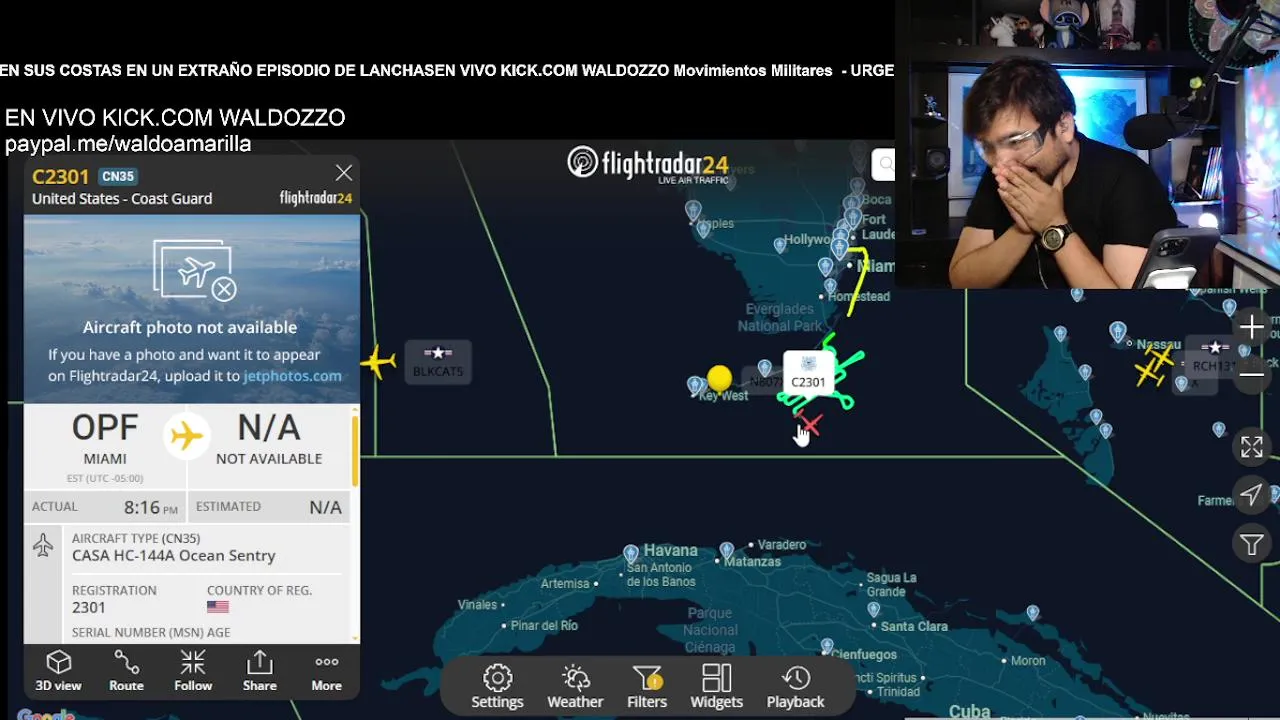Click the aircraft type plane icon

[x=43, y=546]
